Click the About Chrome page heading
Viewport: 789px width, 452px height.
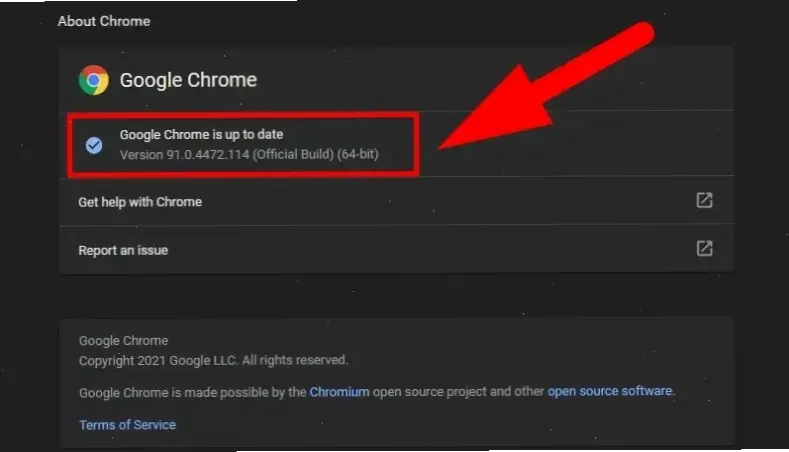pos(104,21)
